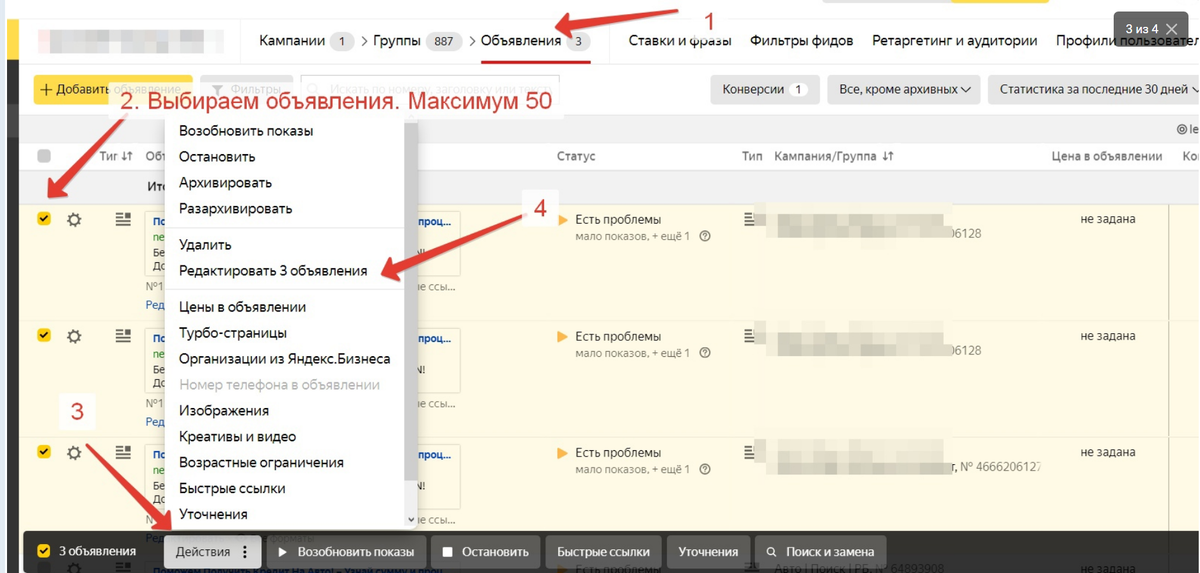Image resolution: width=1200 pixels, height=573 pixels.
Task: Click the type icon in third ad row
Action: click(749, 452)
